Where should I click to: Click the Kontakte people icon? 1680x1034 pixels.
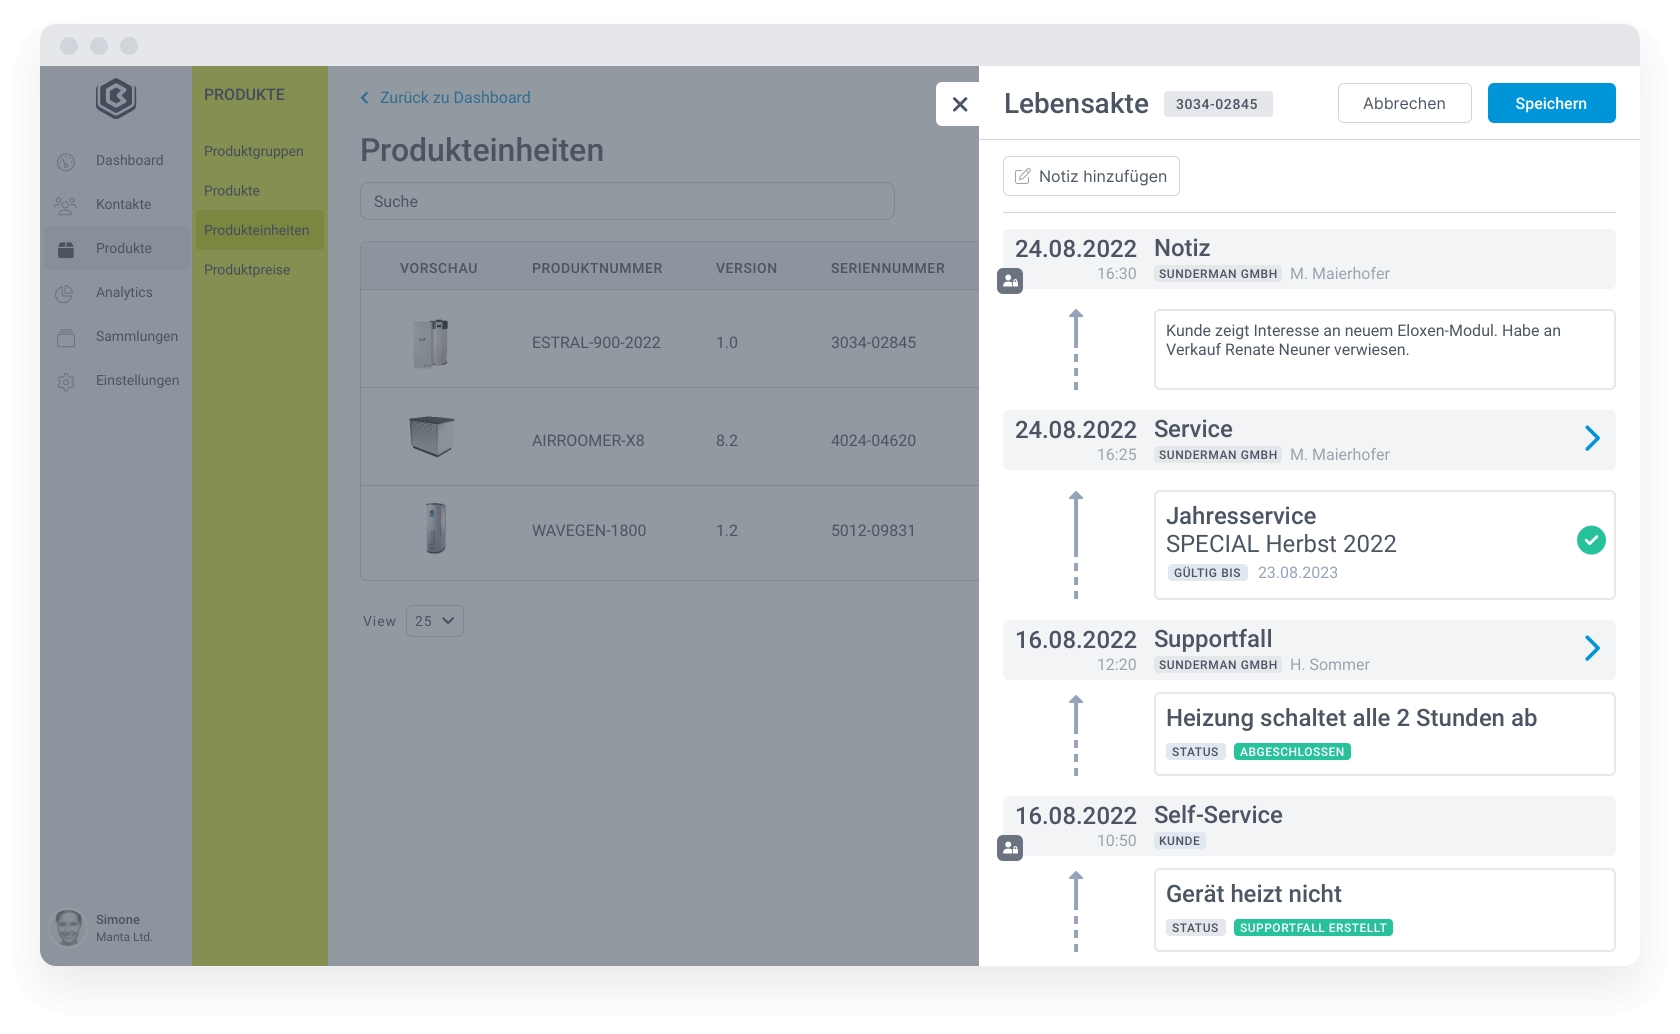(x=66, y=205)
